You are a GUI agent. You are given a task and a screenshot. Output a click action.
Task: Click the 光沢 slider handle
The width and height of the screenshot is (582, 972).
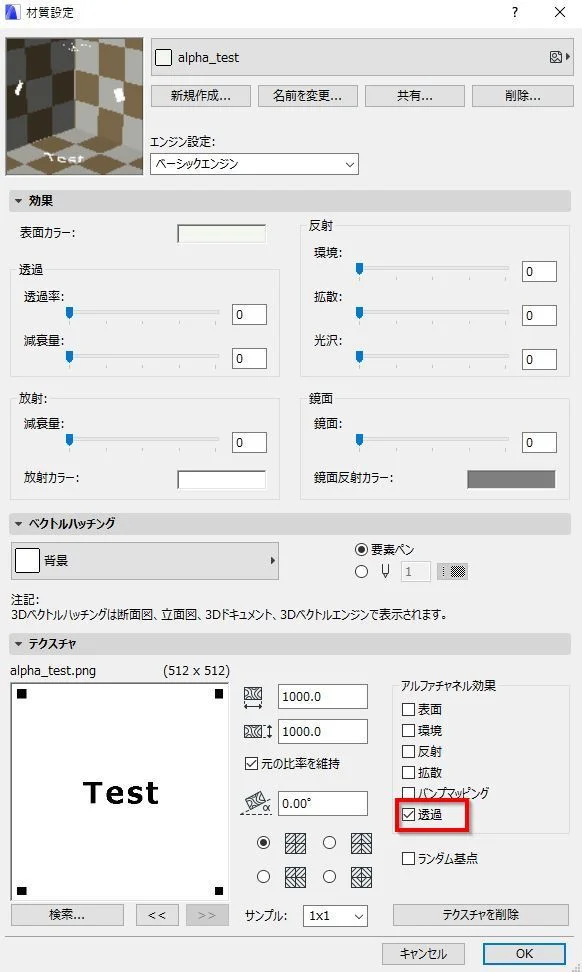coord(359,357)
